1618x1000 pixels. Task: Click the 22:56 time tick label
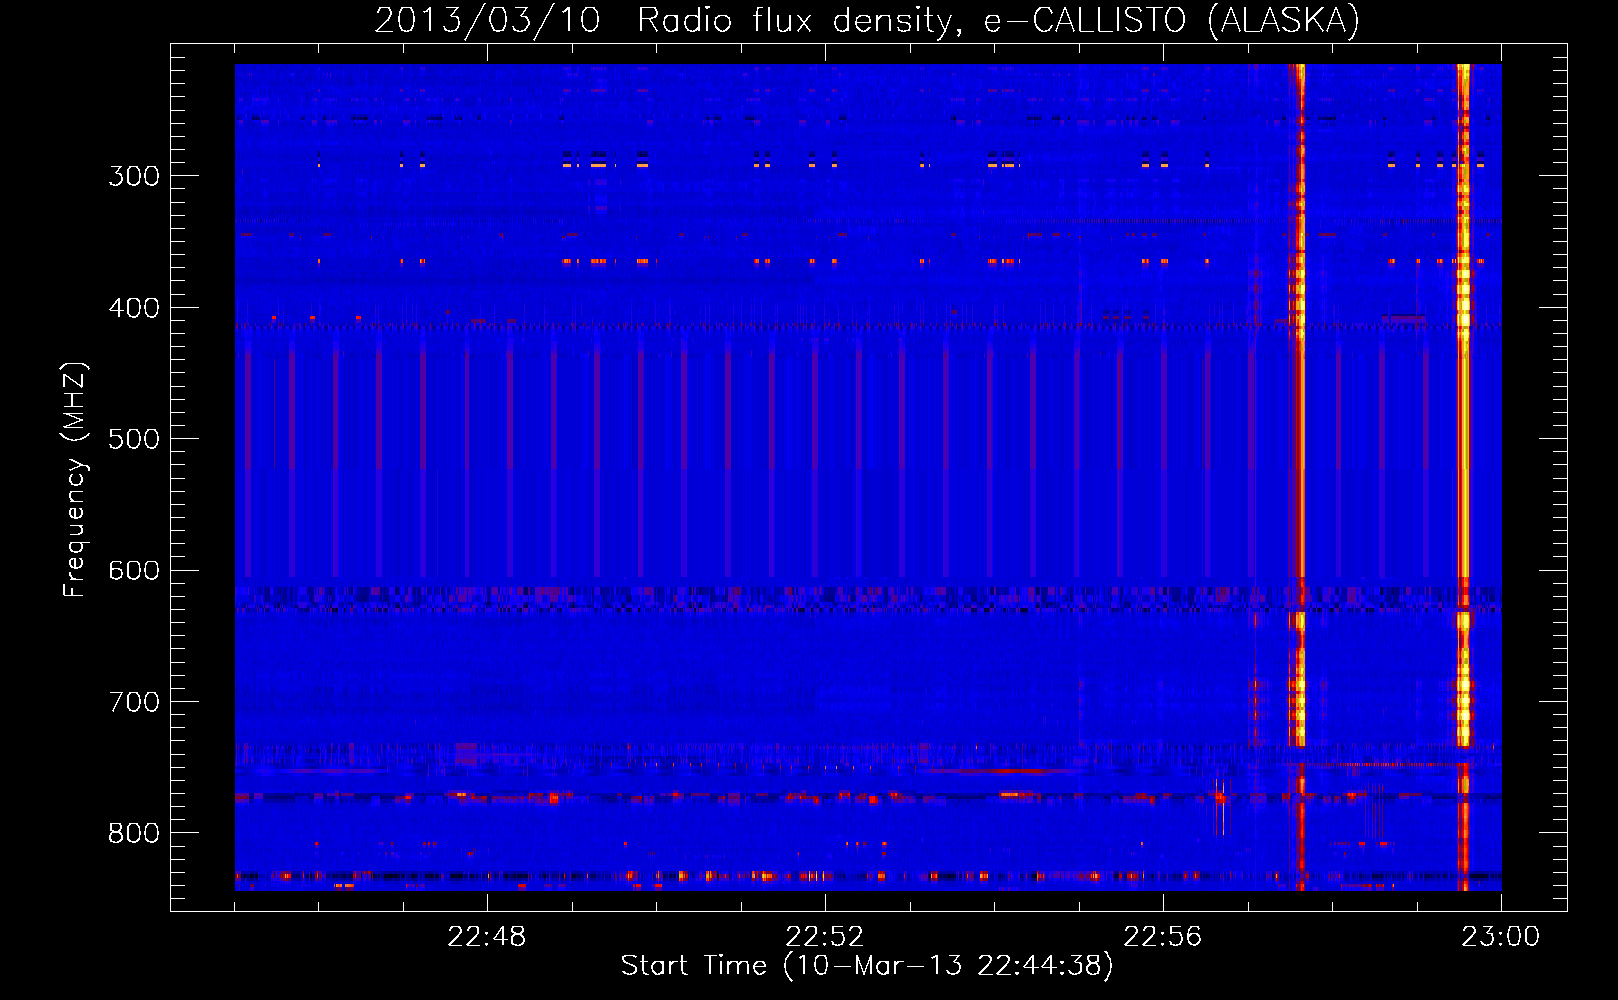(1163, 937)
